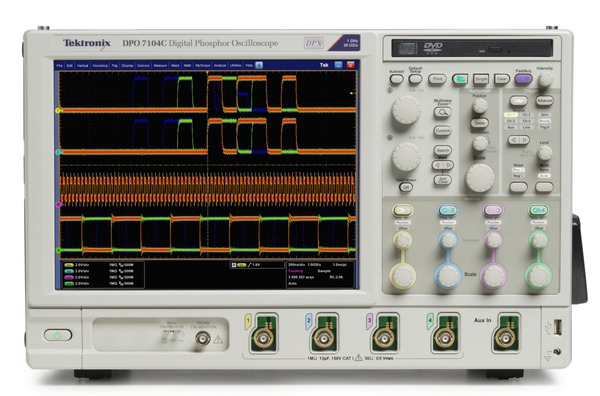The image size is (600, 396).
Task: Click the Mark left/right arrows button
Action: [443, 165]
